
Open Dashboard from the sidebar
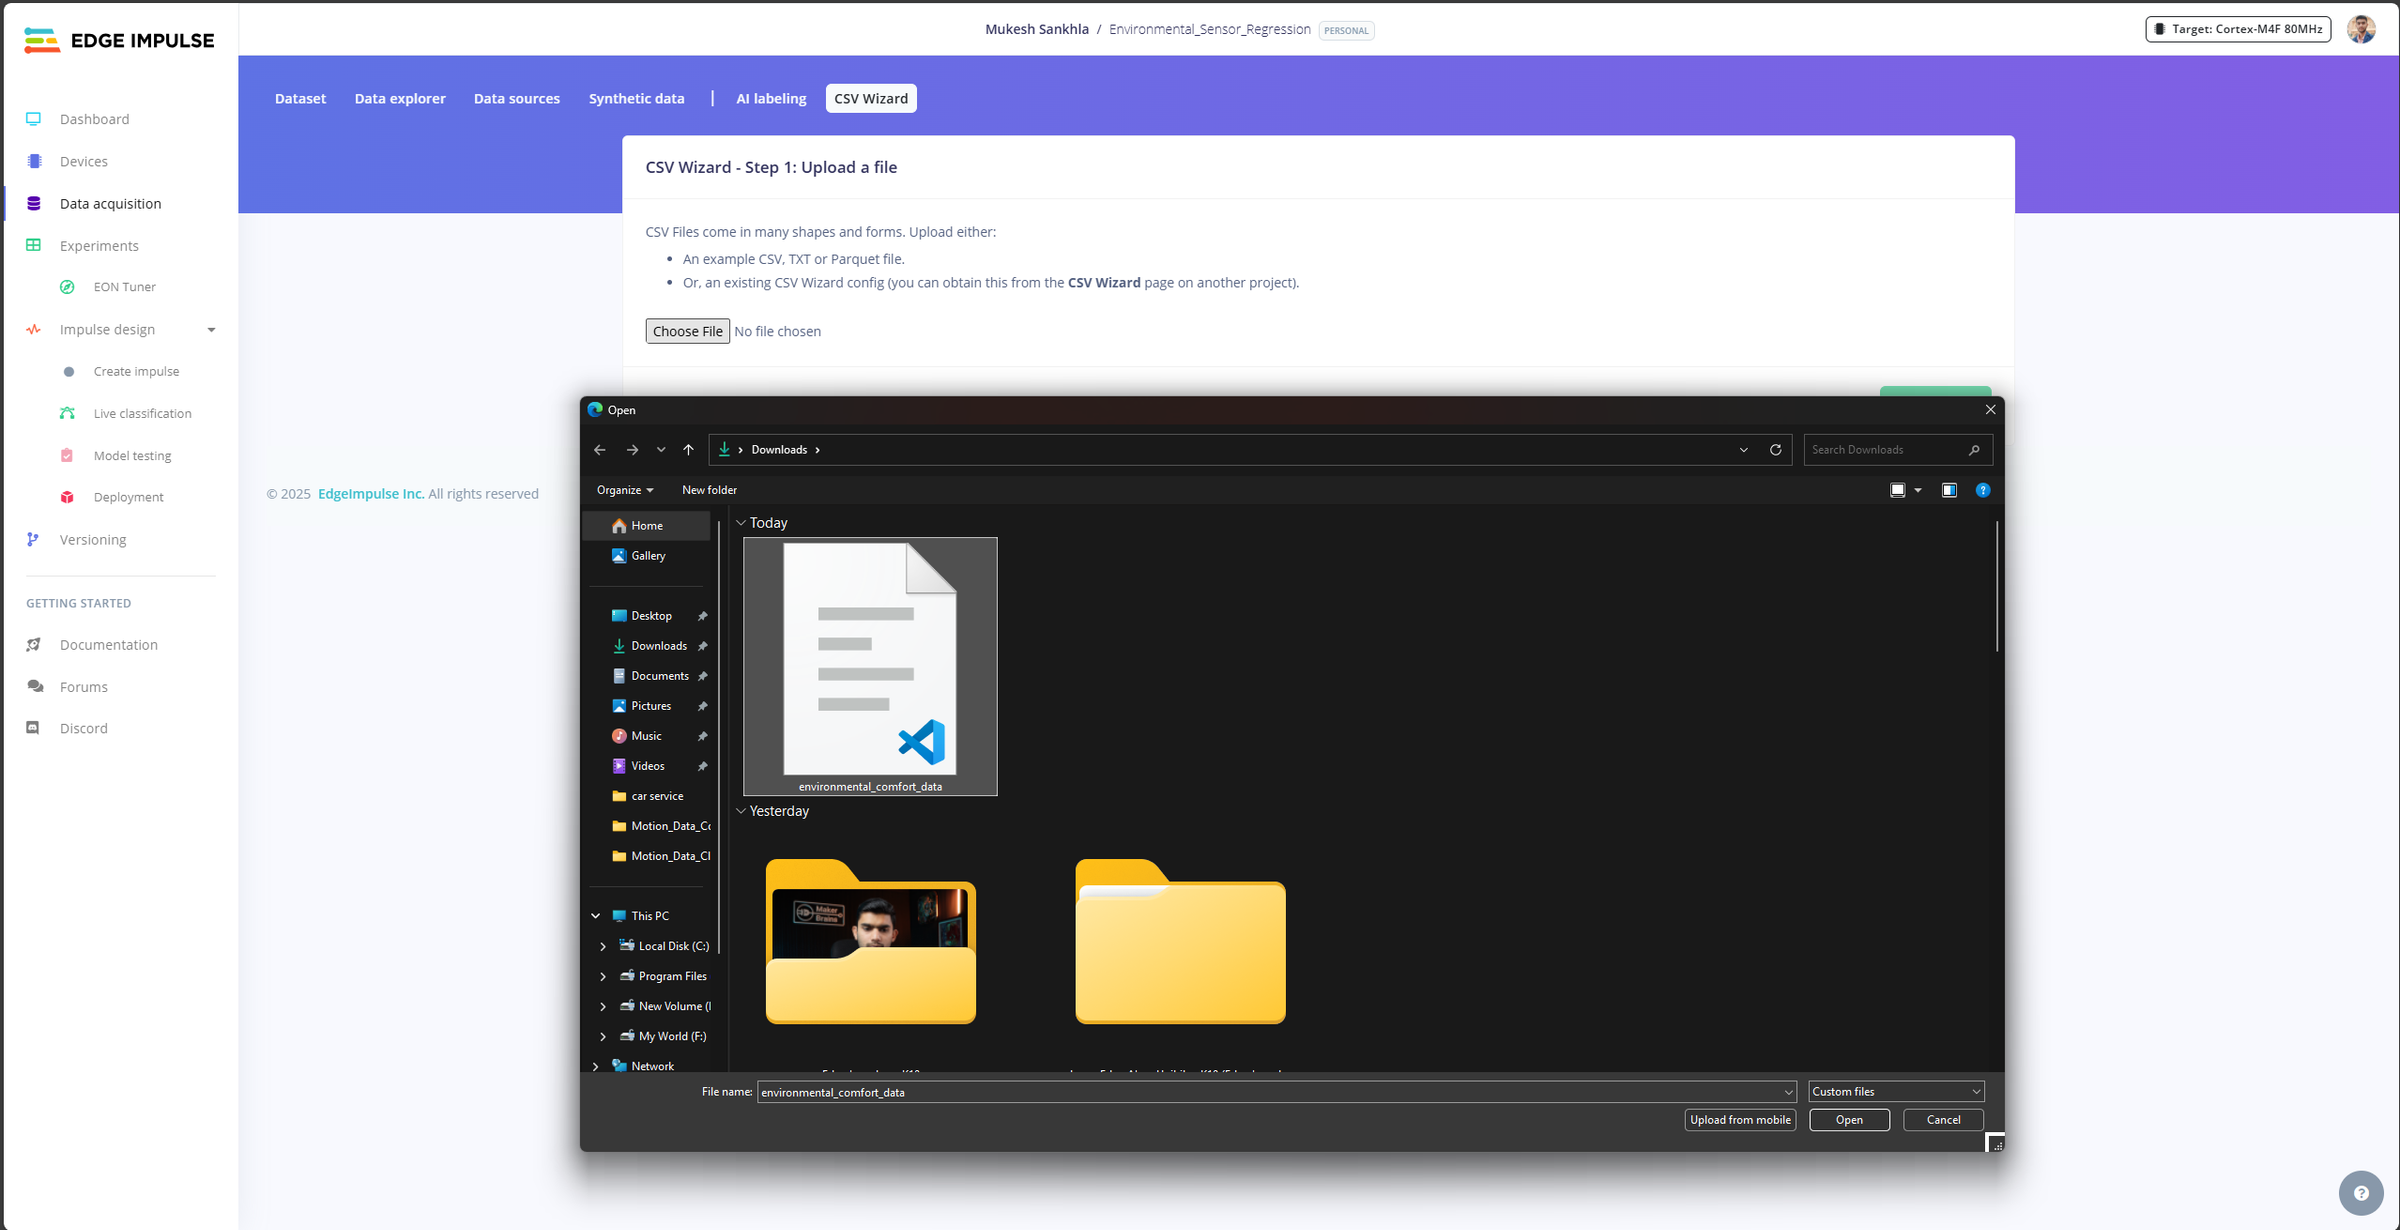(94, 119)
